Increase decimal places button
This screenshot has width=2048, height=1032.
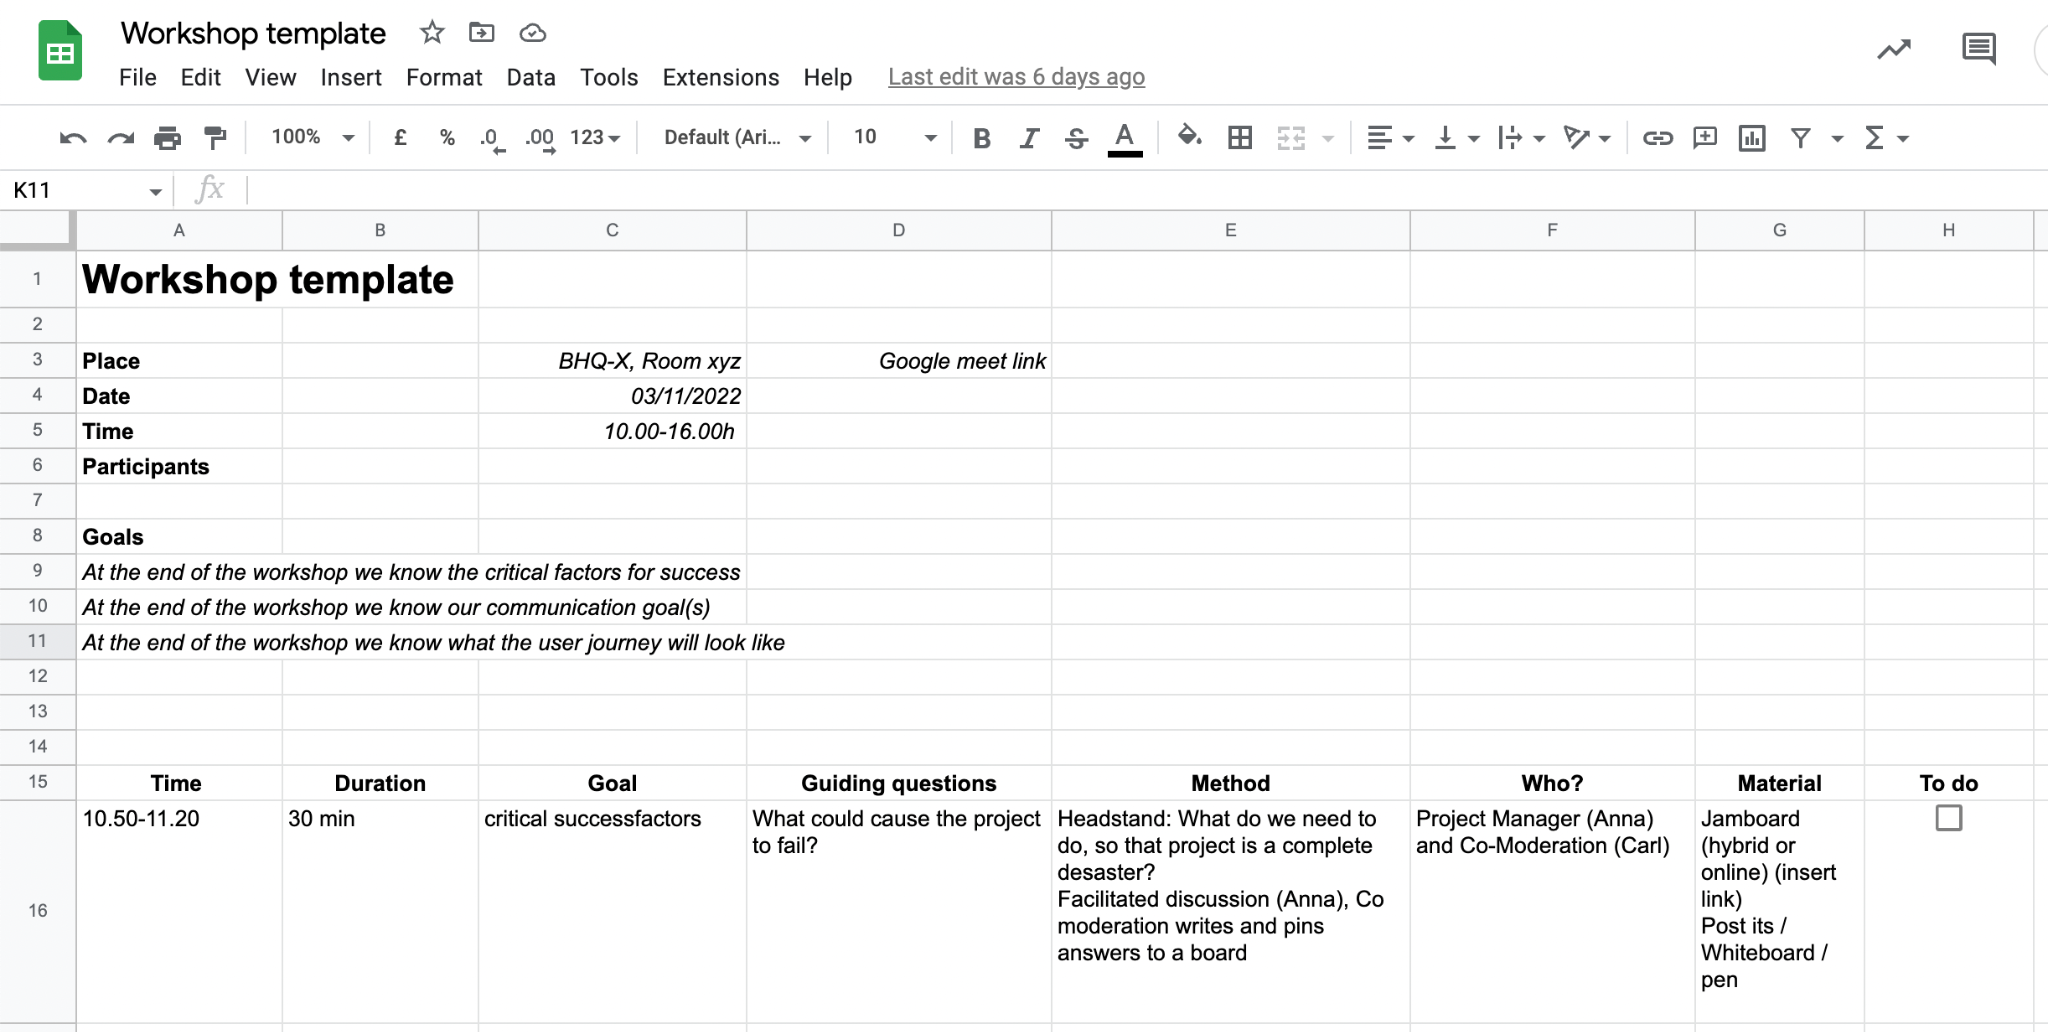coord(540,138)
